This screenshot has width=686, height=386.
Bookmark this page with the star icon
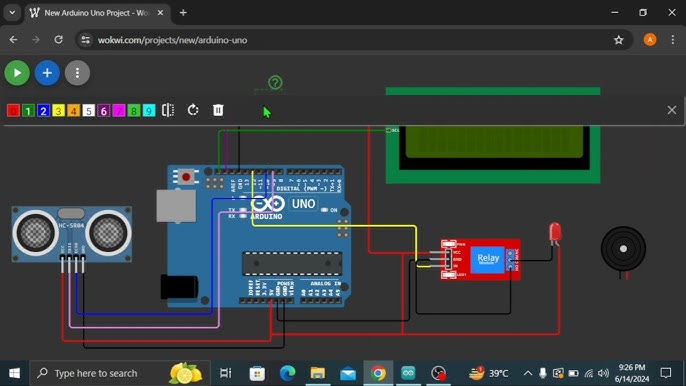pyautogui.click(x=618, y=40)
